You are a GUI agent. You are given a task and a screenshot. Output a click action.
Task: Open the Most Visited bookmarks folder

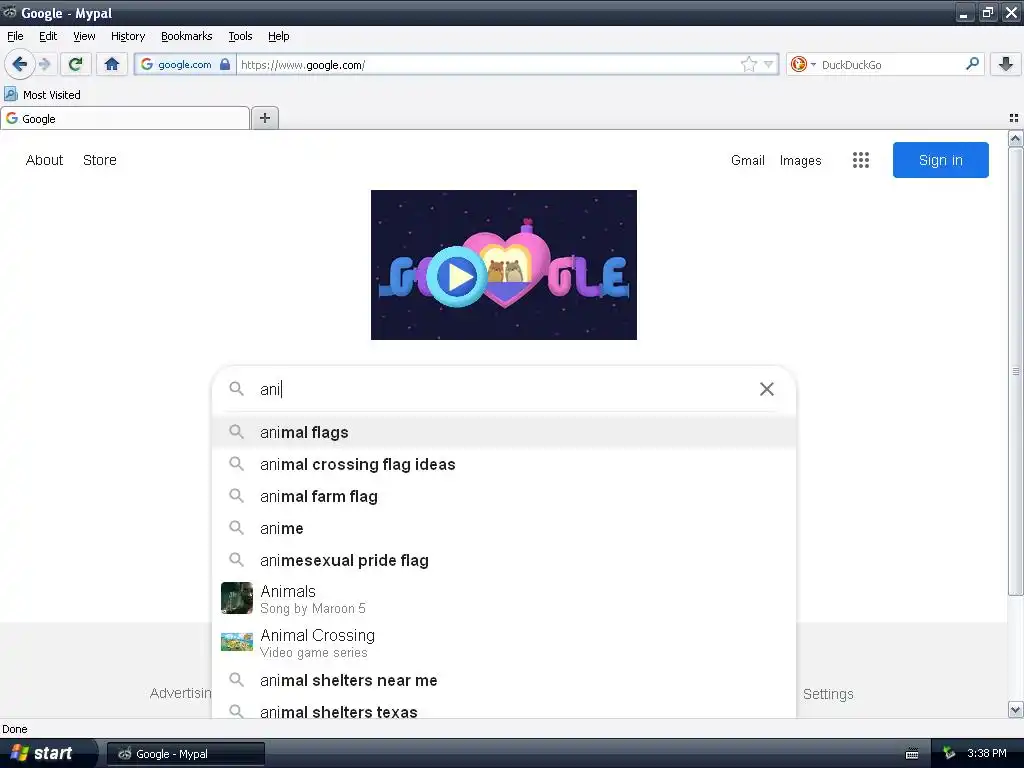(42, 95)
